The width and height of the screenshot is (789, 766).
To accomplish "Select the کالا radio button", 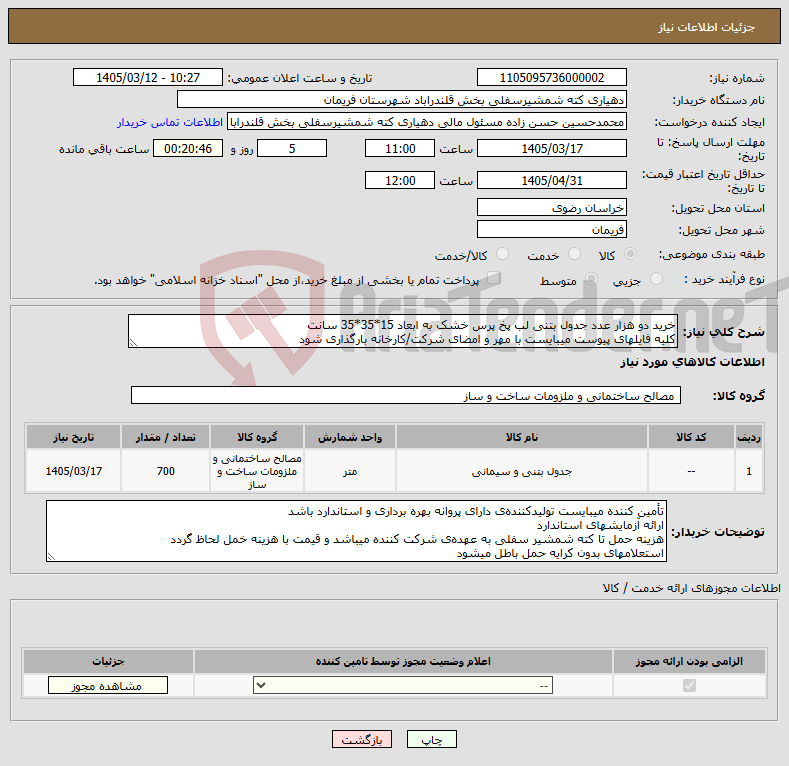I will [x=630, y=254].
